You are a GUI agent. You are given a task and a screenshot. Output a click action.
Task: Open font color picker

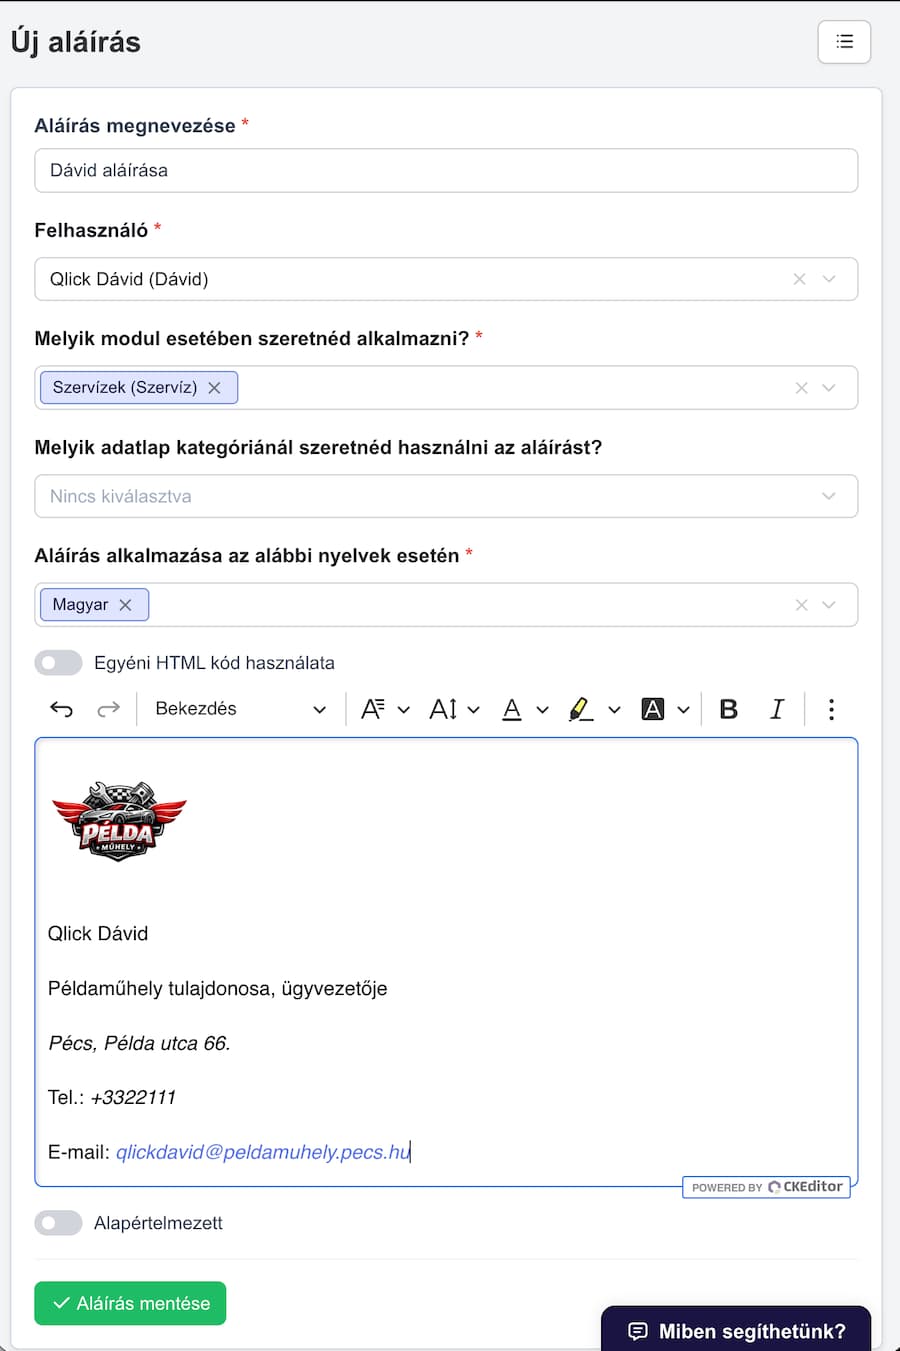click(525, 709)
